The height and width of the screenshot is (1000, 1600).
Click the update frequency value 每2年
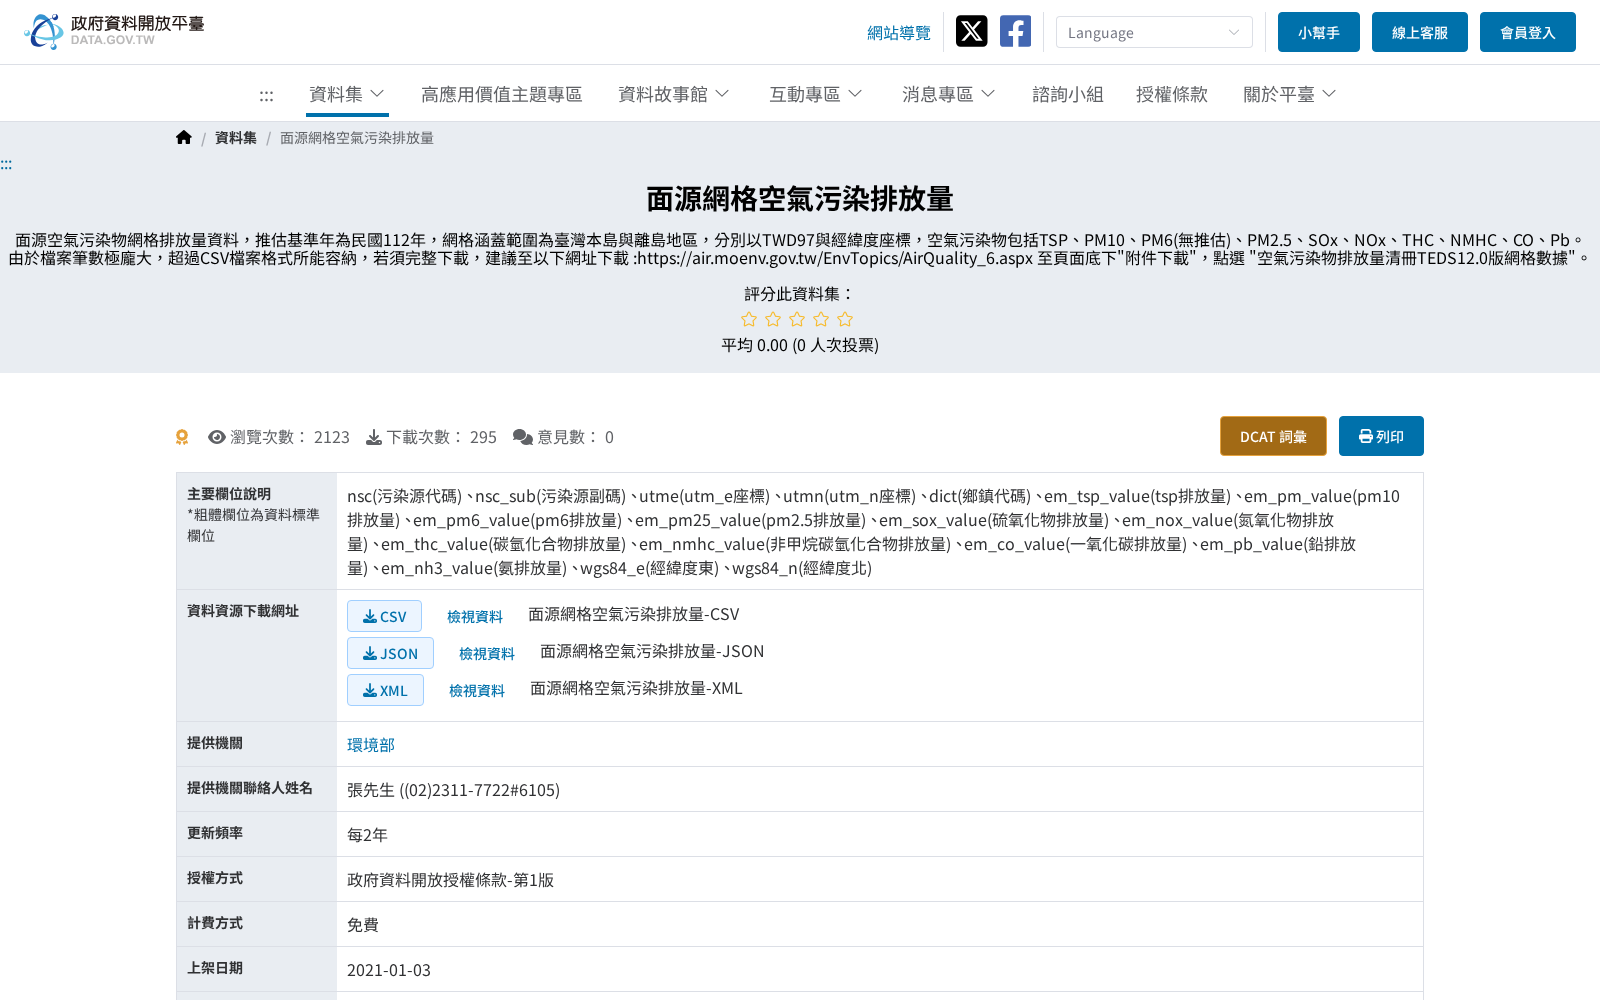[367, 835]
